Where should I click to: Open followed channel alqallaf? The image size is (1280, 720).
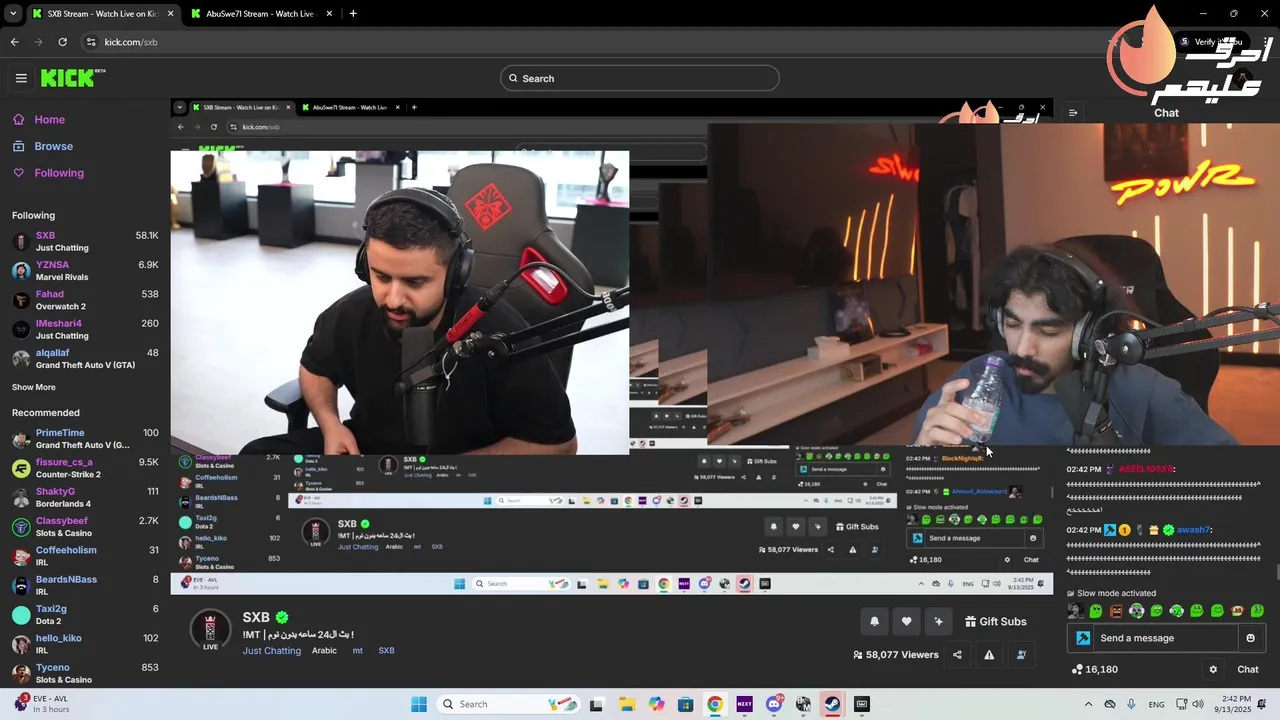coord(85,358)
